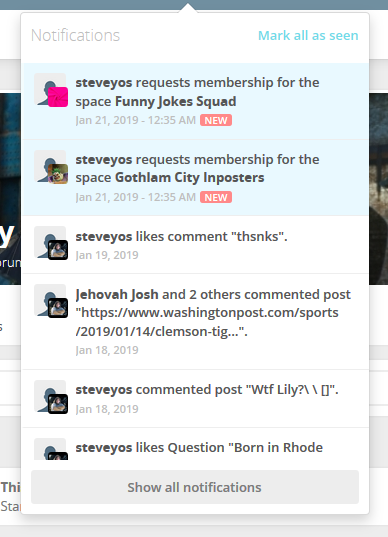Click the NEW badge on Gothlam City request
This screenshot has width=388, height=537.
pos(216,197)
